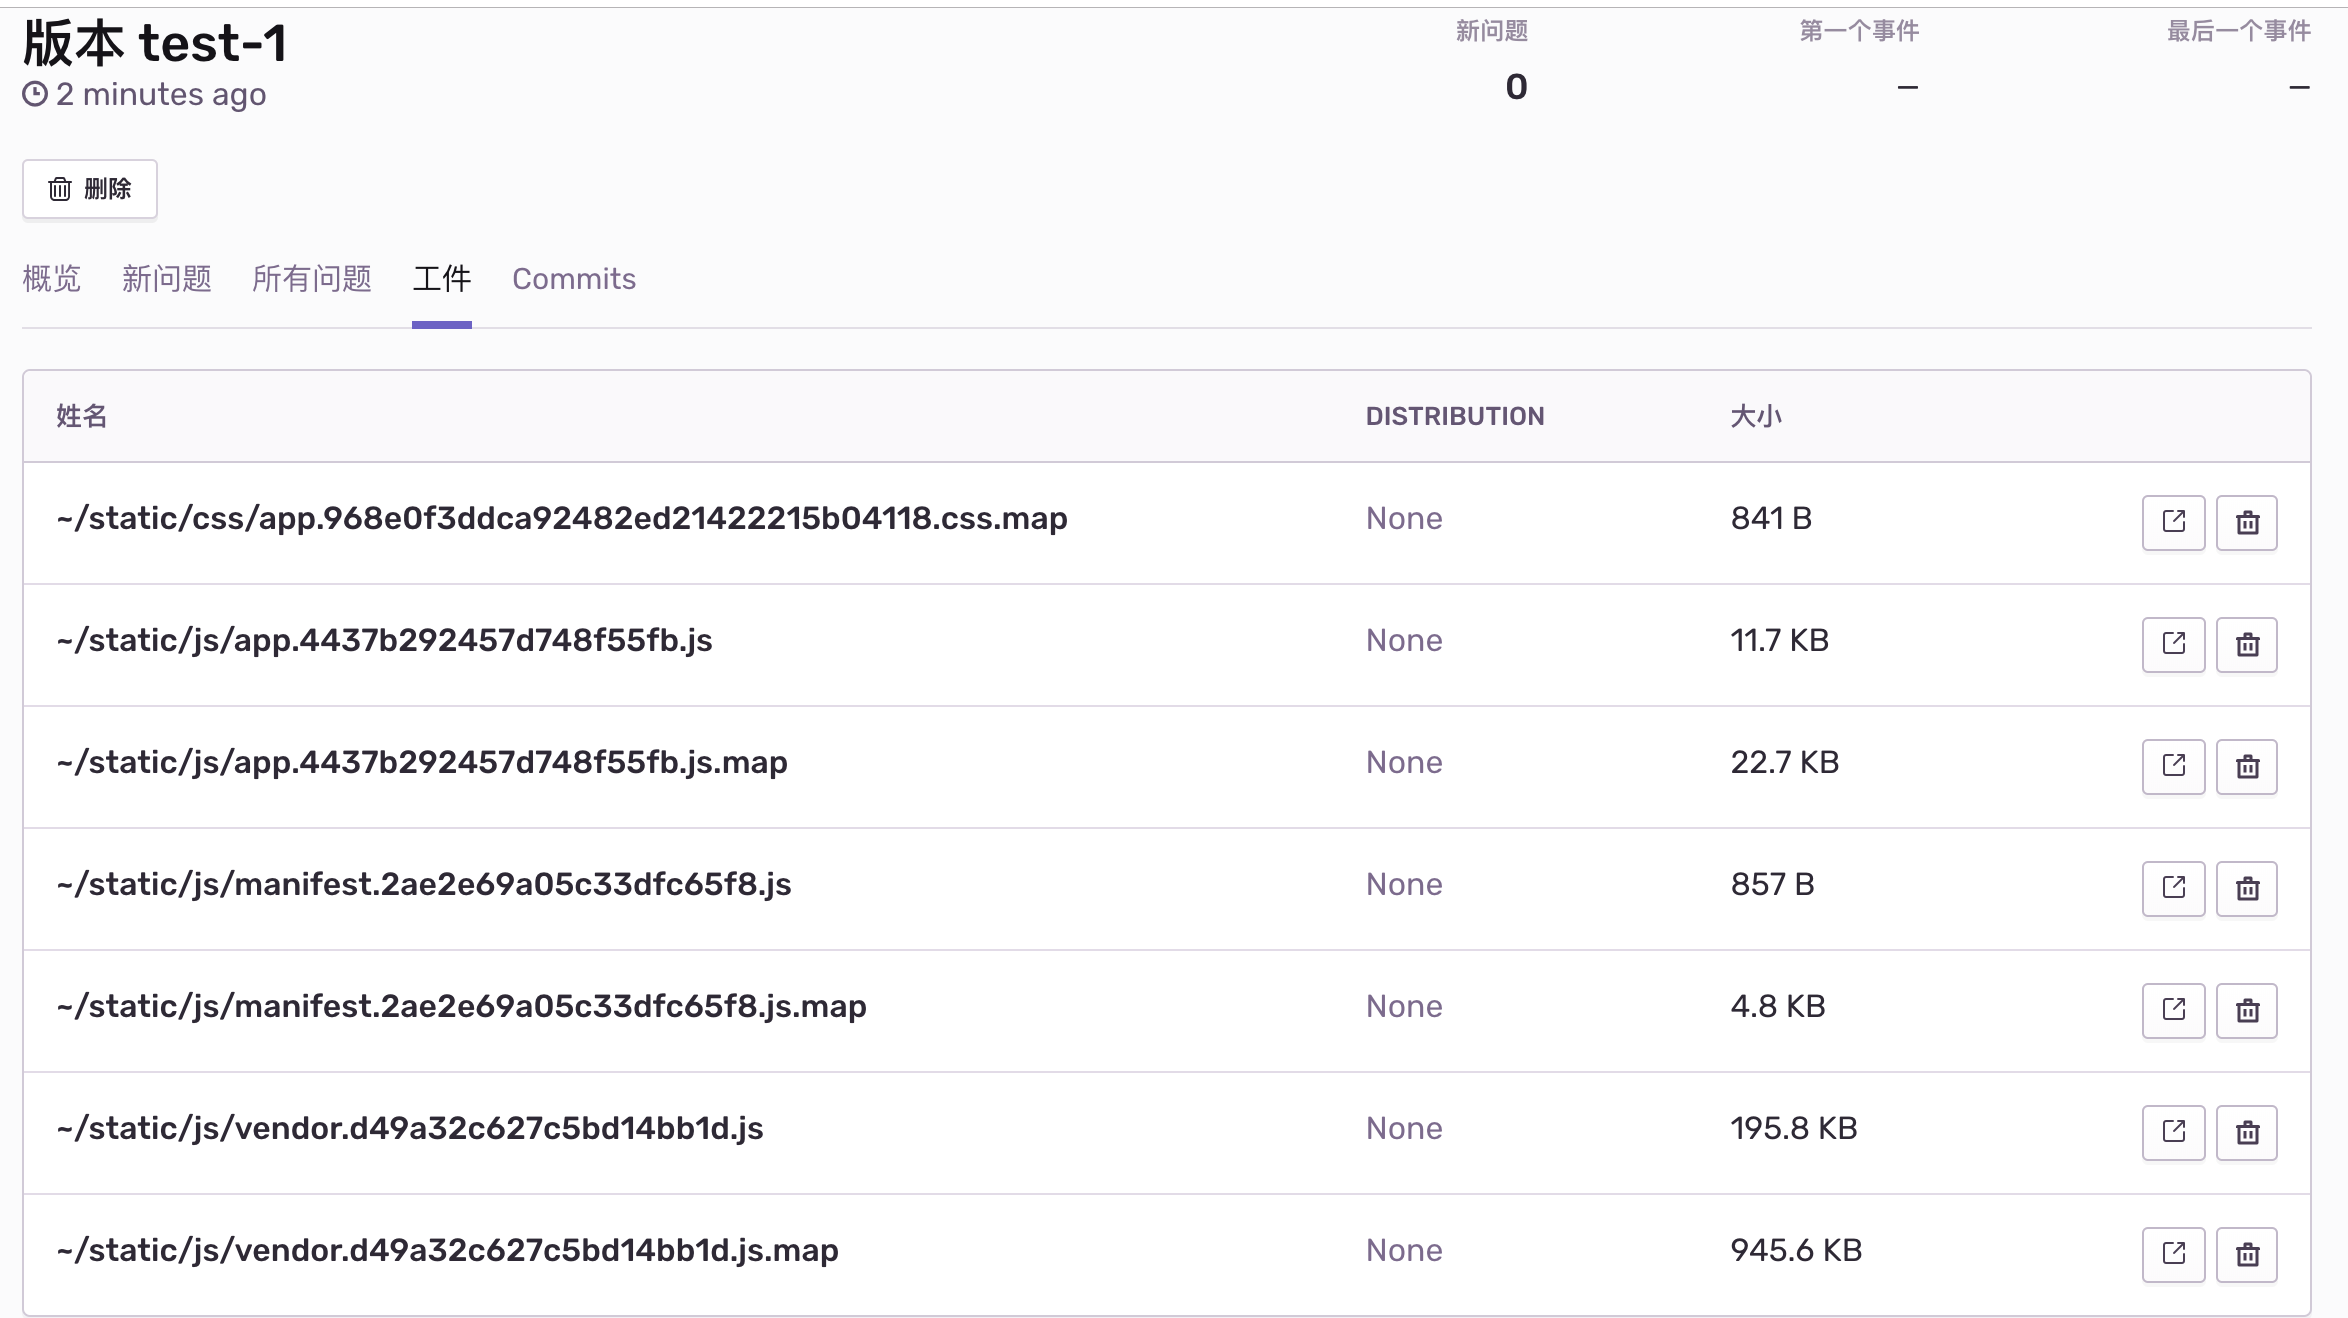Click the vendor.js.map file name
Image resolution: width=2348 pixels, height=1318 pixels.
[x=447, y=1250]
